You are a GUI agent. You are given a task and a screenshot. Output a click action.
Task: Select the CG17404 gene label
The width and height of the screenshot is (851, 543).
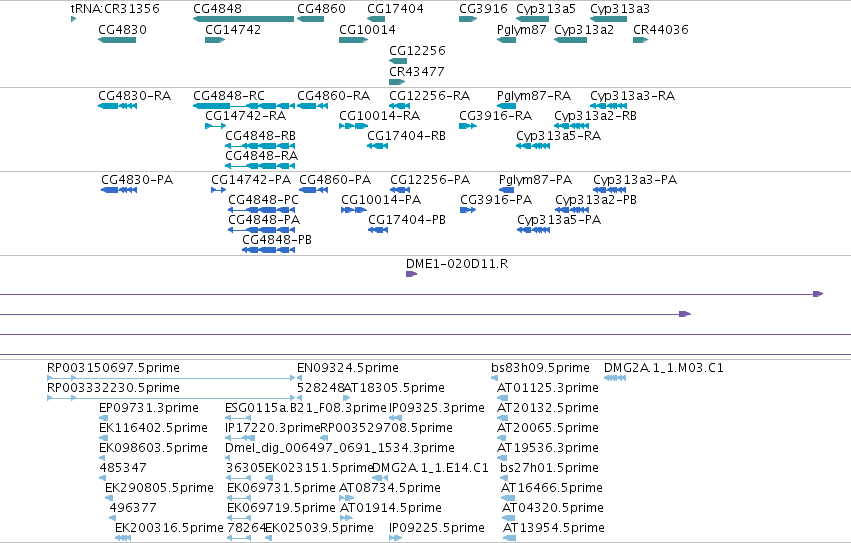pyautogui.click(x=395, y=9)
